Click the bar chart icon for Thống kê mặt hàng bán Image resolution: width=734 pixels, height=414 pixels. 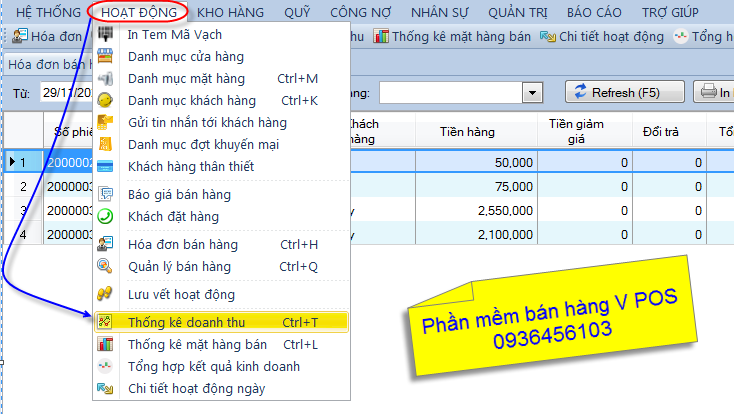point(105,345)
